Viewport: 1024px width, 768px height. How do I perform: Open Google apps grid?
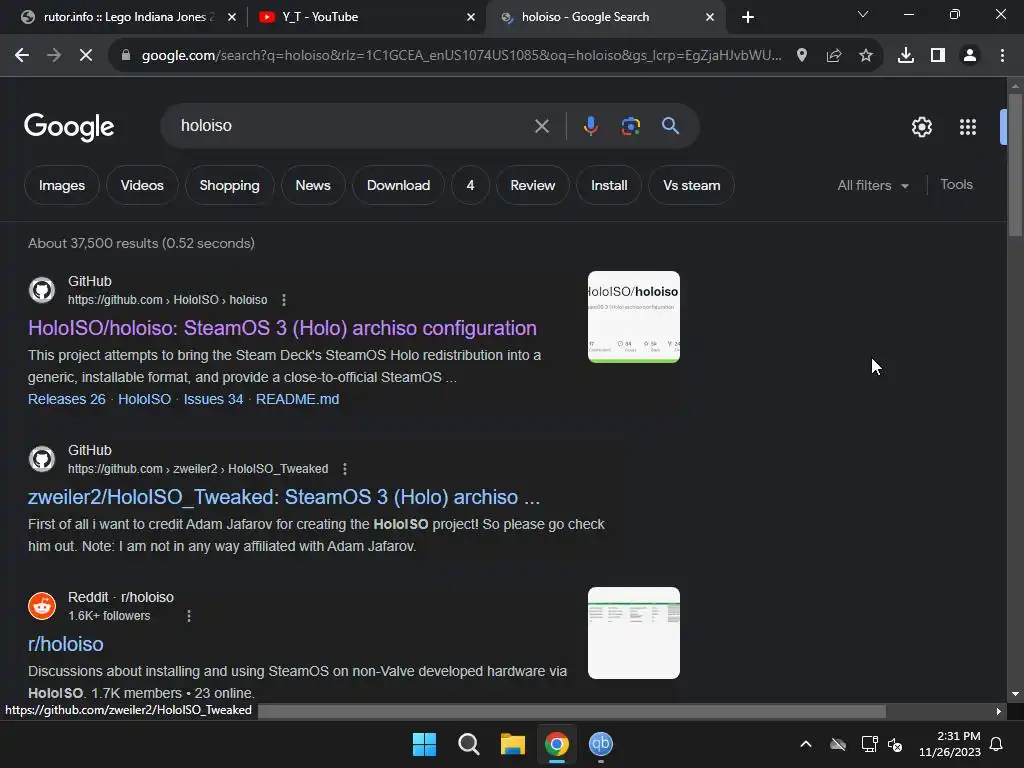pyautogui.click(x=968, y=127)
